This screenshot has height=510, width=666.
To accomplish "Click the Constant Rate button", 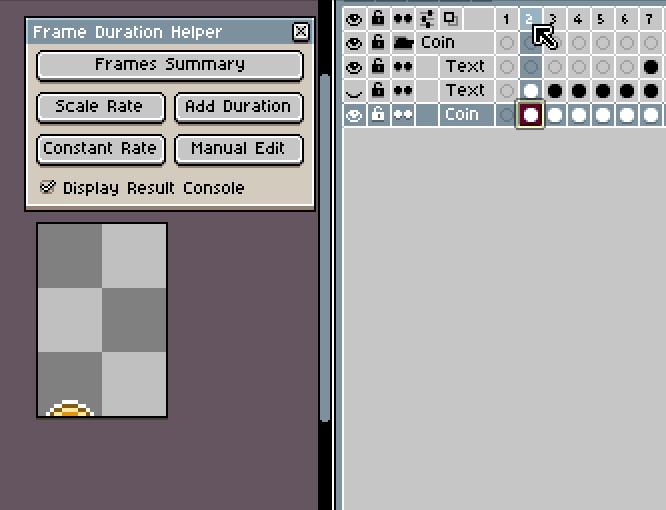I will pos(101,149).
